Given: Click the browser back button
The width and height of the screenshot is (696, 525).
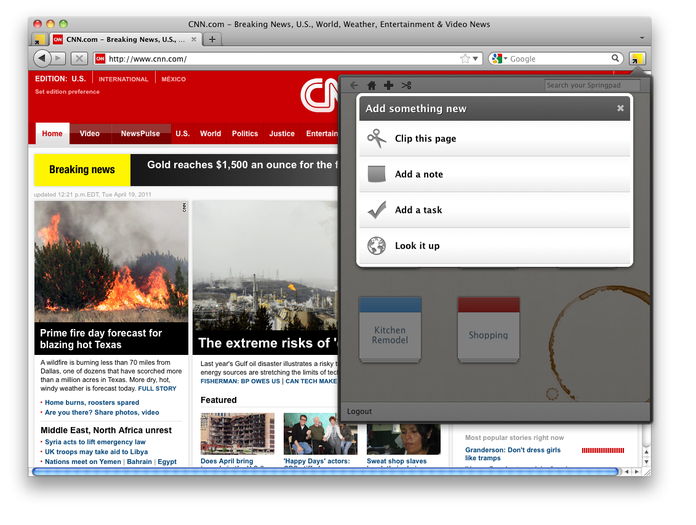Looking at the screenshot, I should tap(42, 59).
